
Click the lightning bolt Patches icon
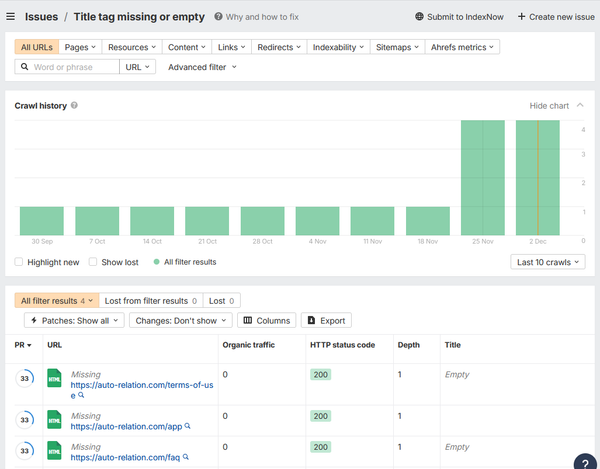coord(34,320)
